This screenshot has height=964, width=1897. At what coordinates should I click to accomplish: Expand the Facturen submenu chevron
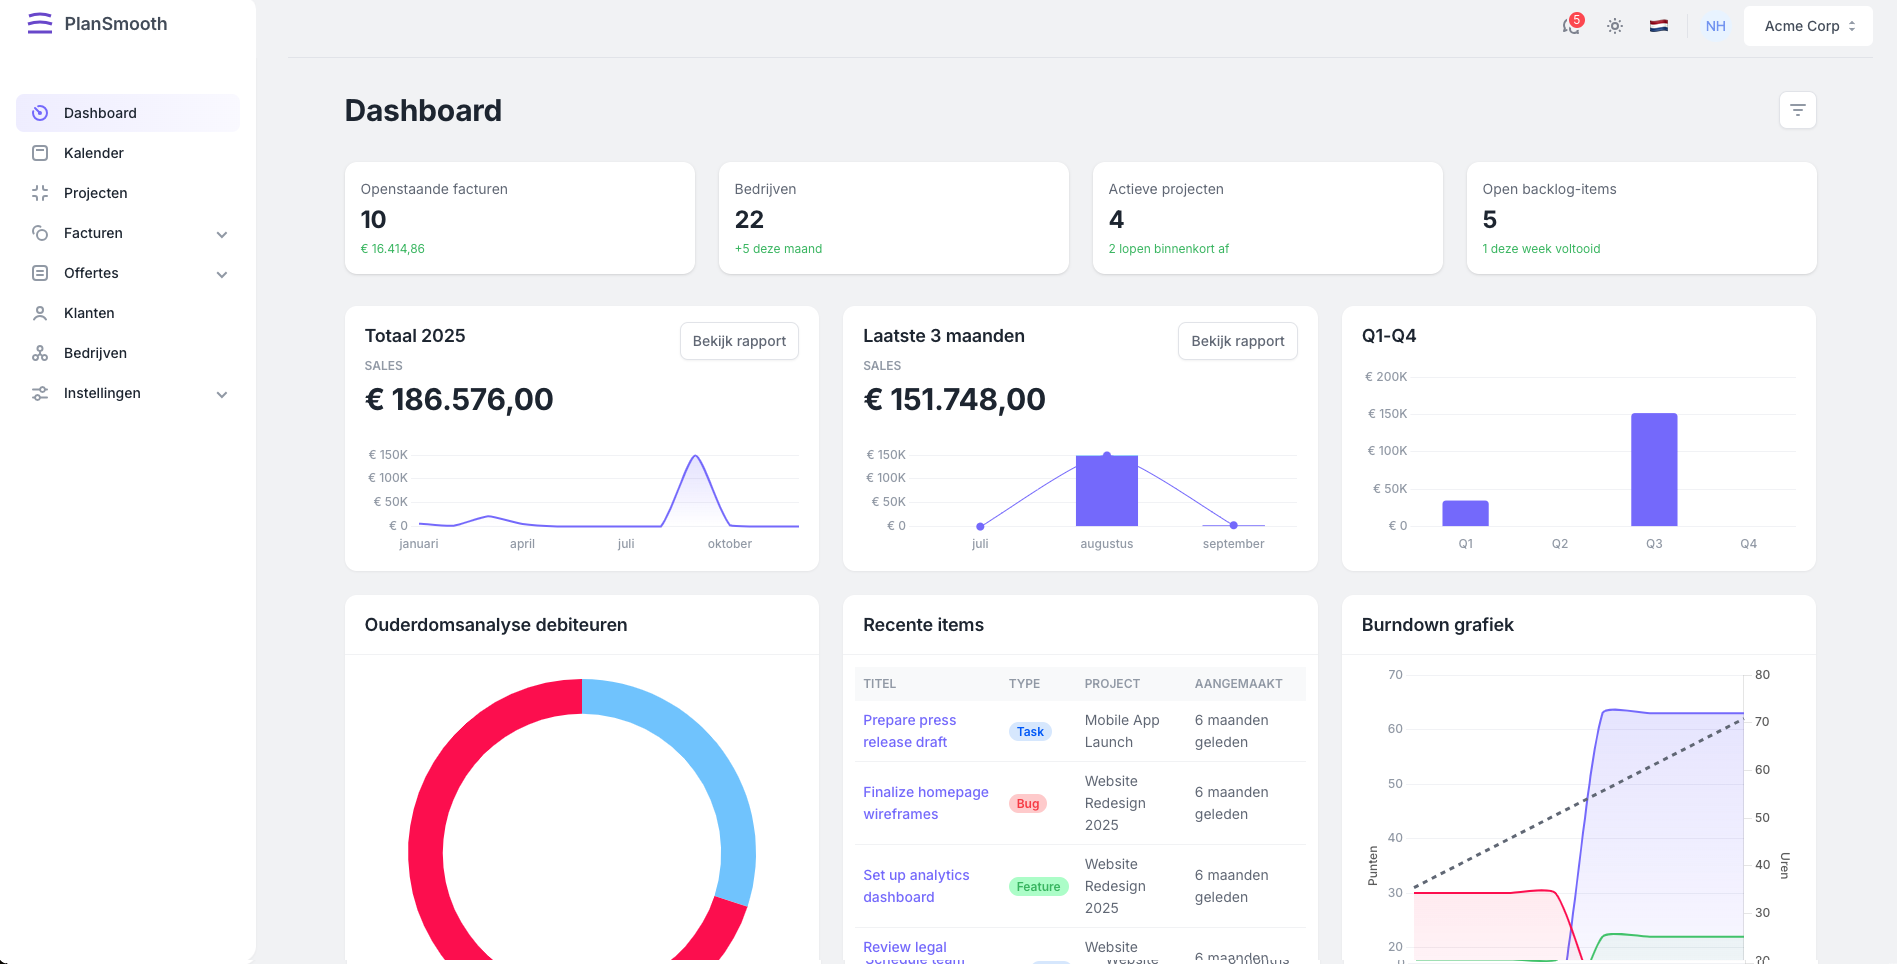222,234
